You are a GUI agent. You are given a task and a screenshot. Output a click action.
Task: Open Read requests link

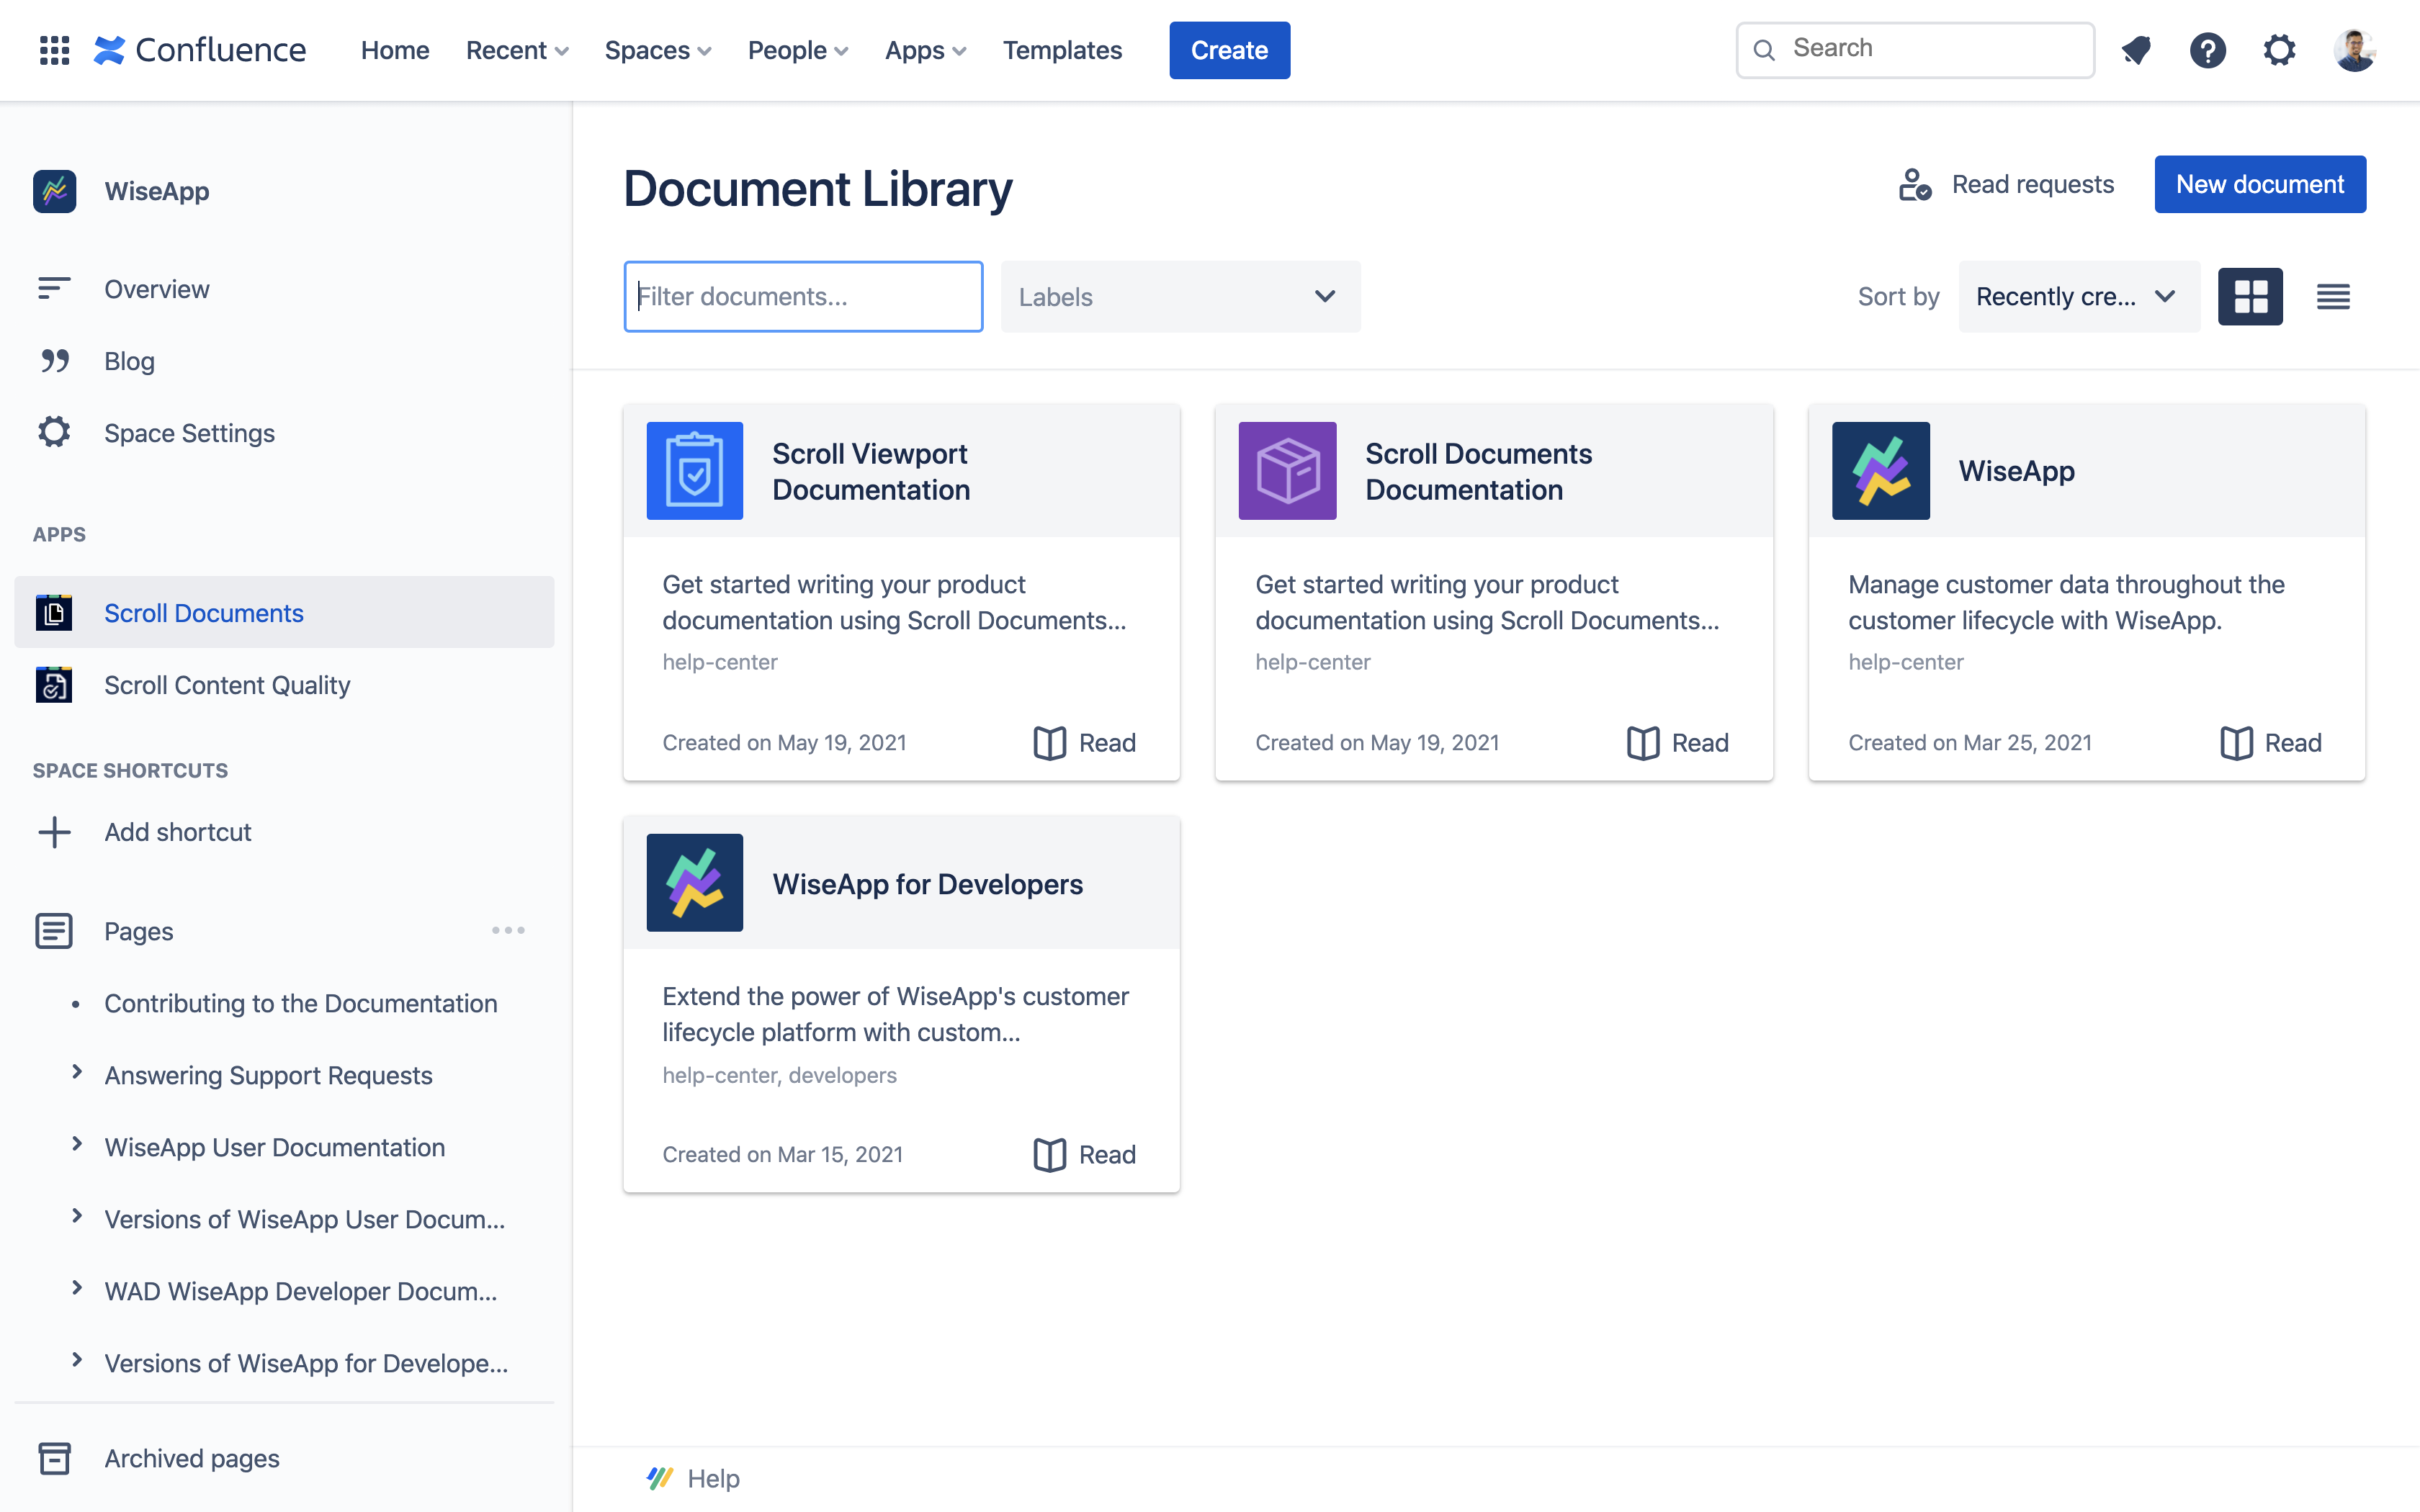click(x=2007, y=184)
